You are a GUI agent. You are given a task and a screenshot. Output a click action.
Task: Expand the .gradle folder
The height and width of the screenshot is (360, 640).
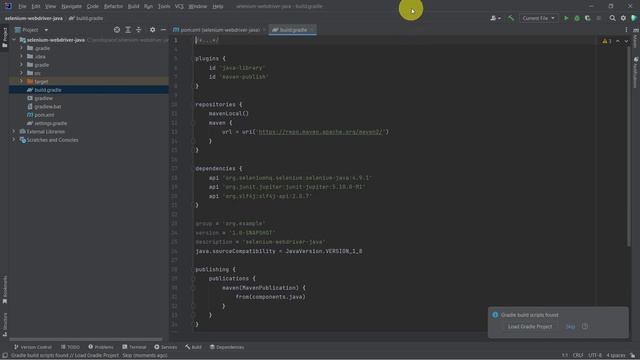(21, 48)
